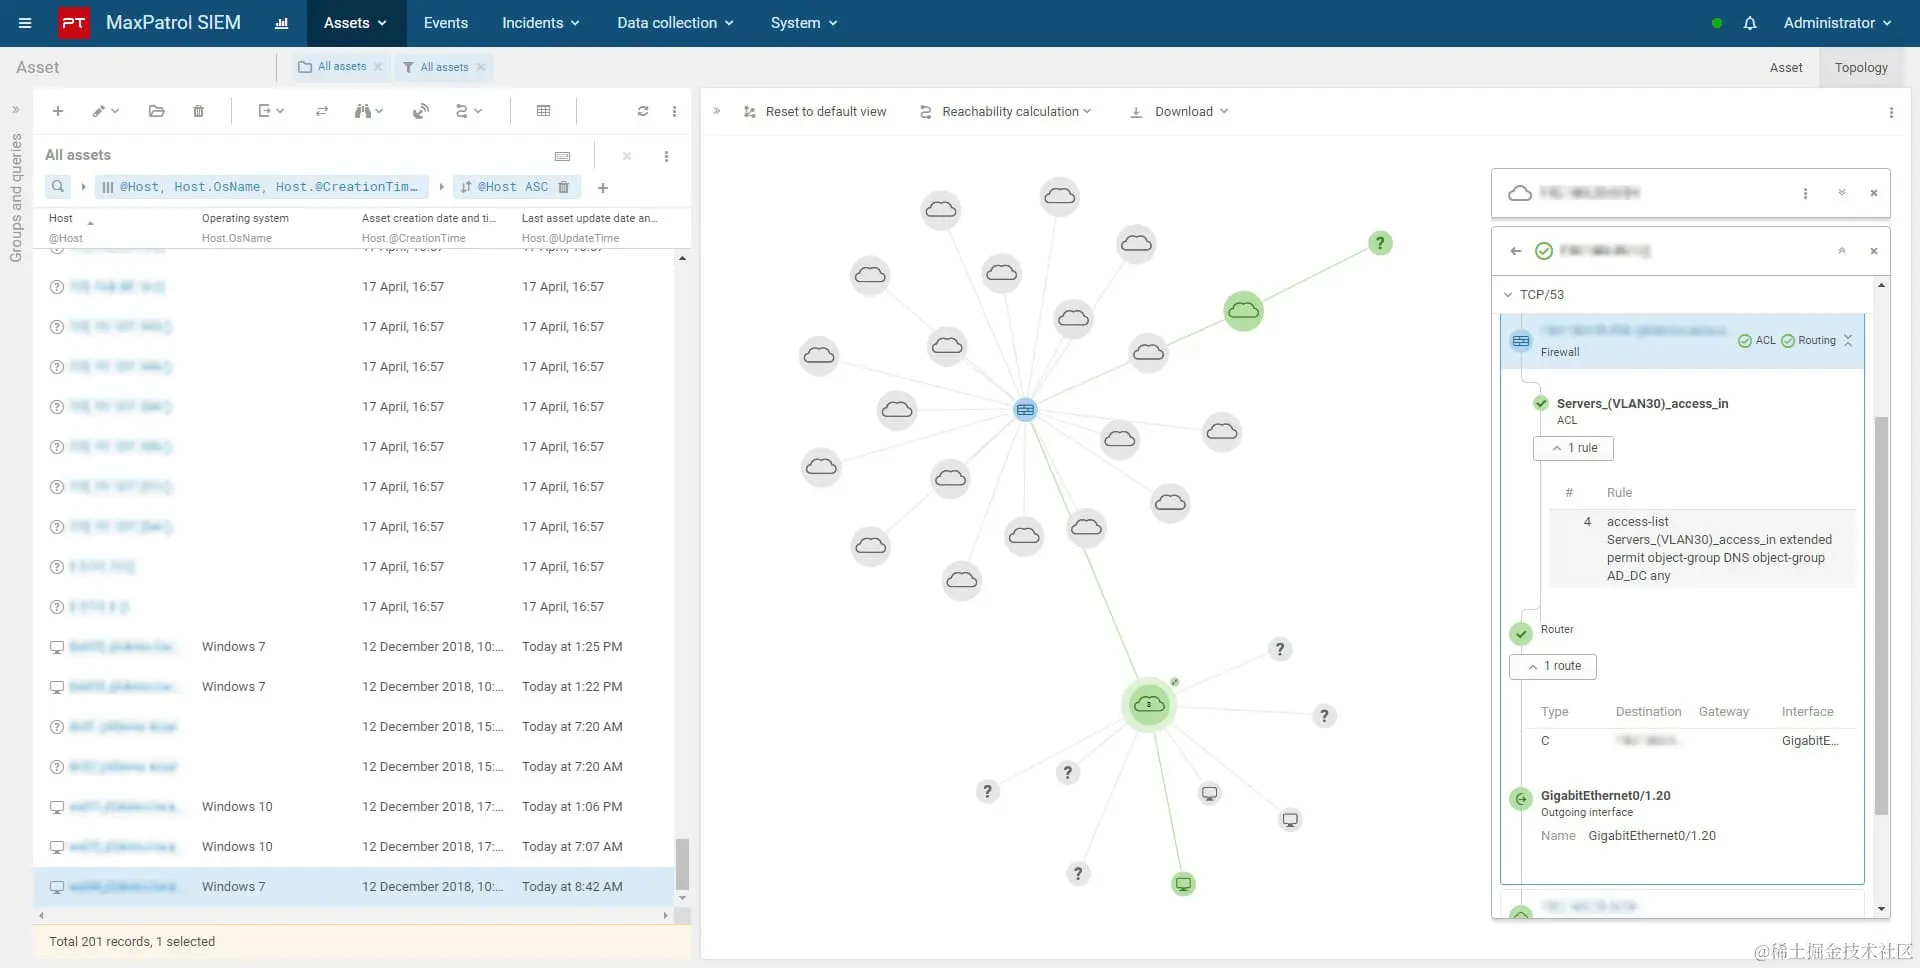Clear the query with the X icon

click(627, 156)
